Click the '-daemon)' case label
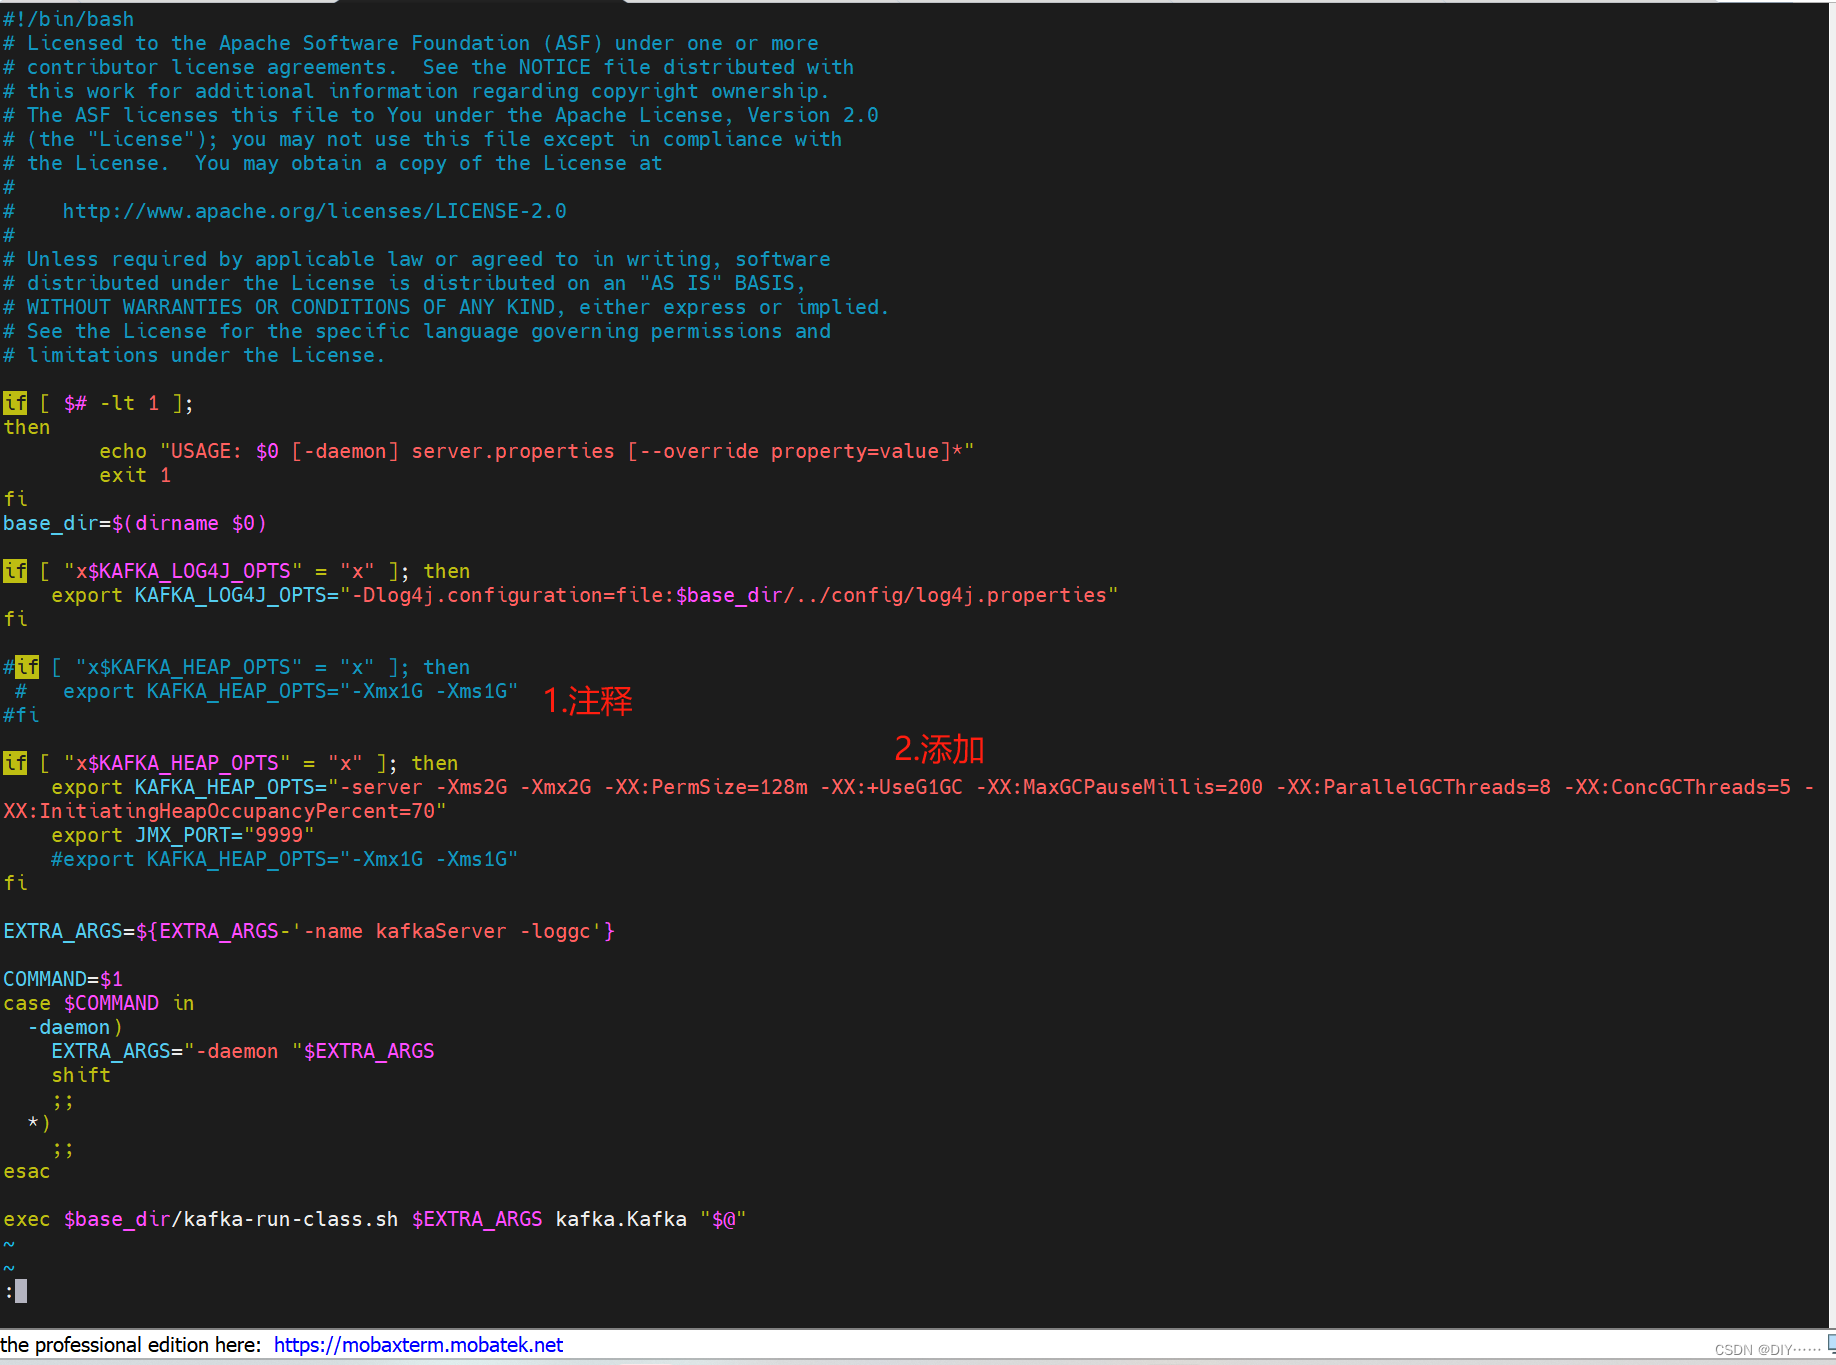This screenshot has height=1365, width=1836. click(75, 1027)
